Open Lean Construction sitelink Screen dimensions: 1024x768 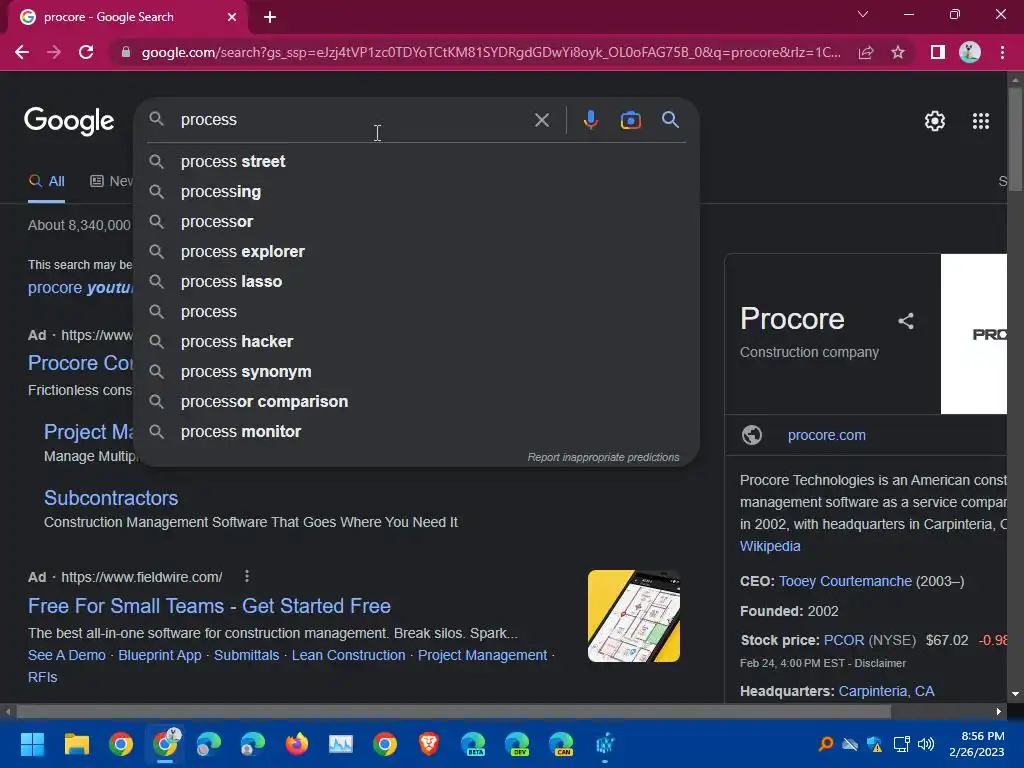pyautogui.click(x=348, y=655)
